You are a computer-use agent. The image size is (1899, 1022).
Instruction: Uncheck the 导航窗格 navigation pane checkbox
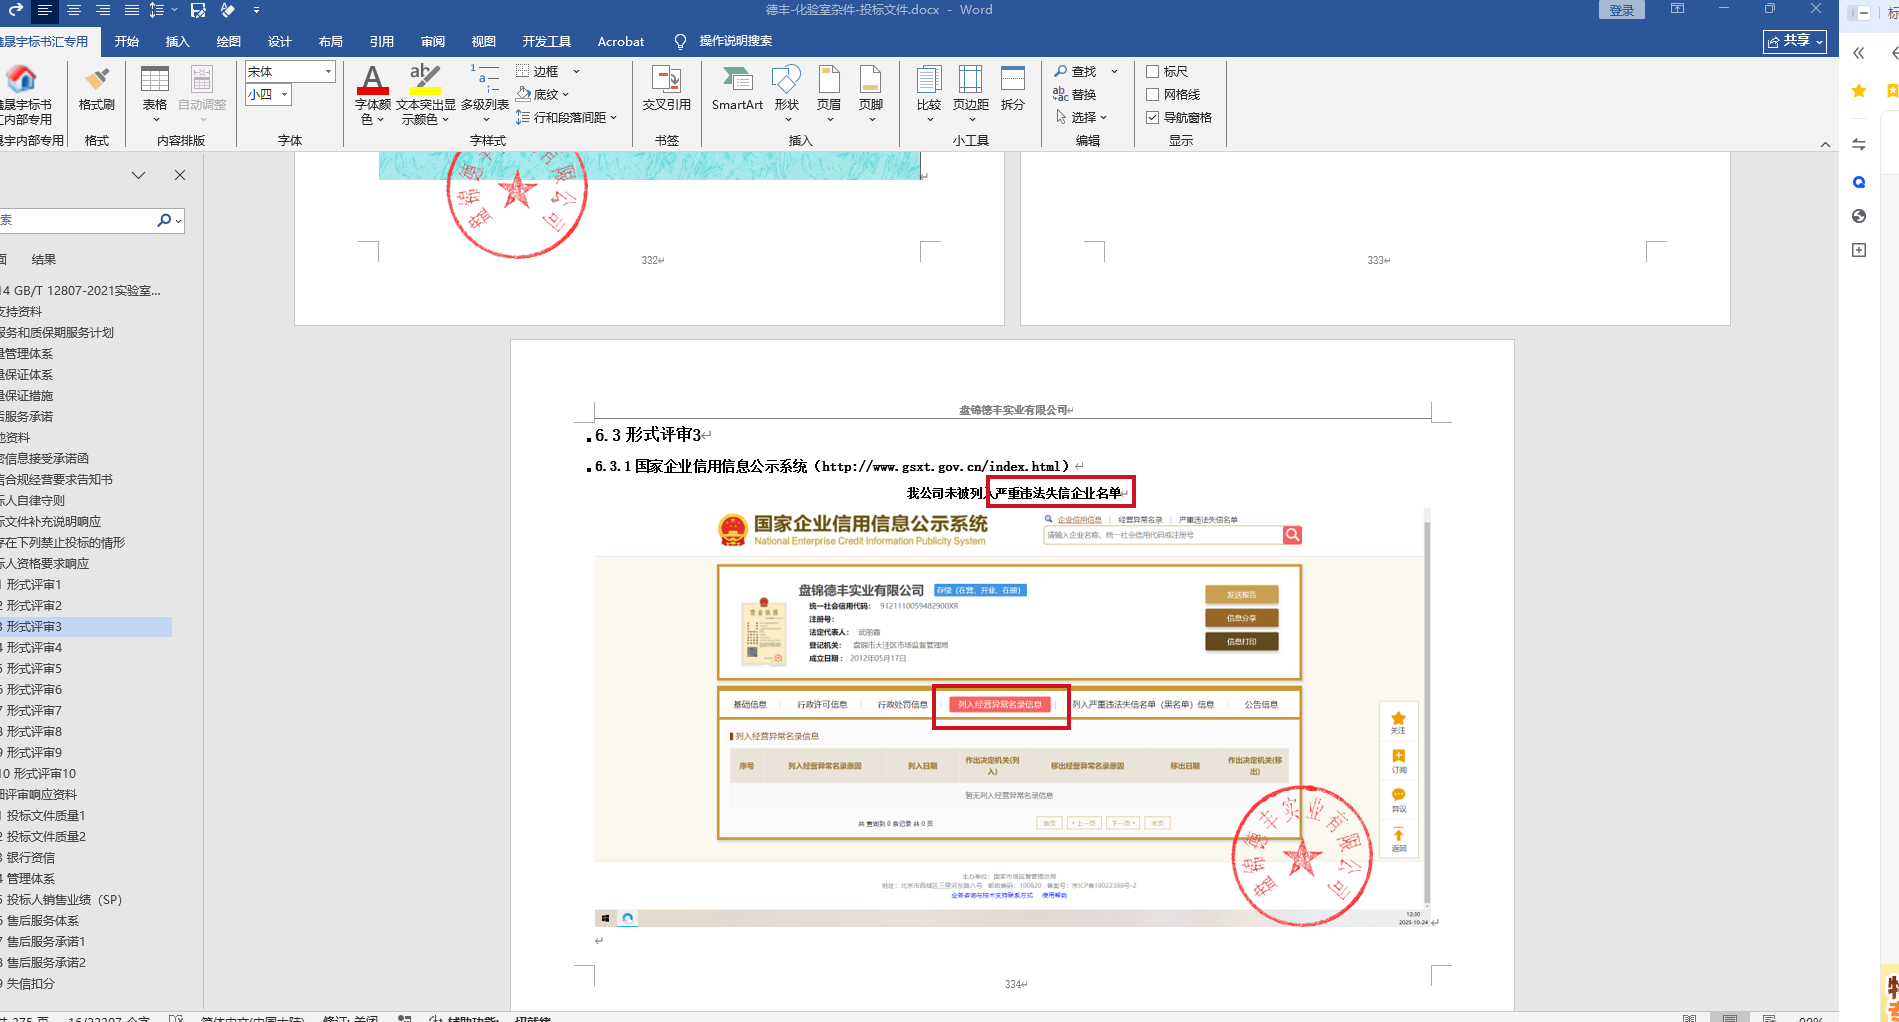pyautogui.click(x=1153, y=117)
